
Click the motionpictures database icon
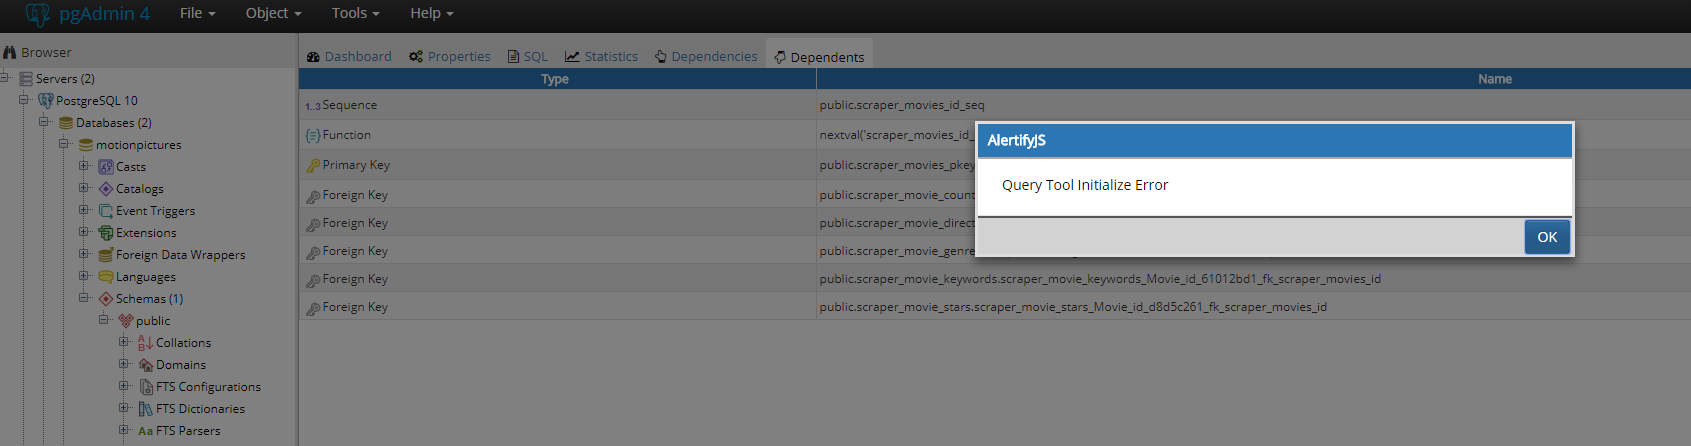[86, 145]
